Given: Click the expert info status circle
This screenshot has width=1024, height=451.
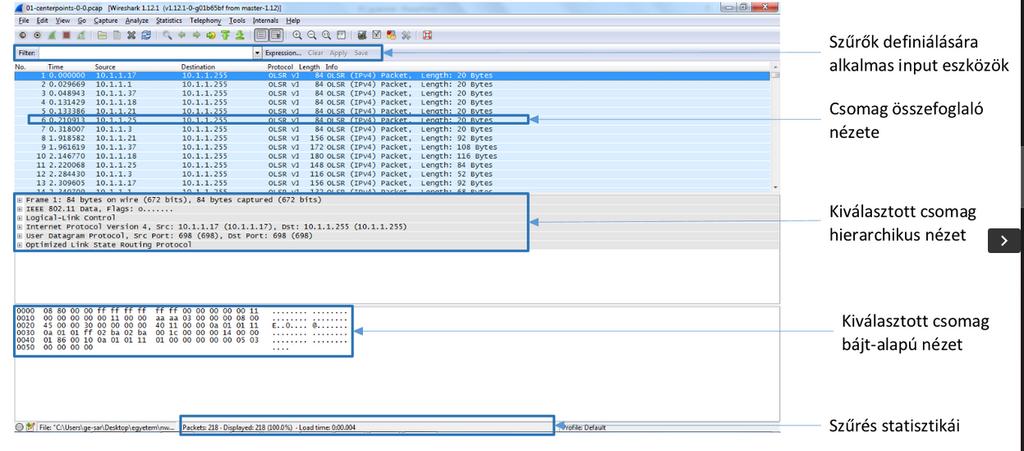Looking at the screenshot, I should pos(20,428).
